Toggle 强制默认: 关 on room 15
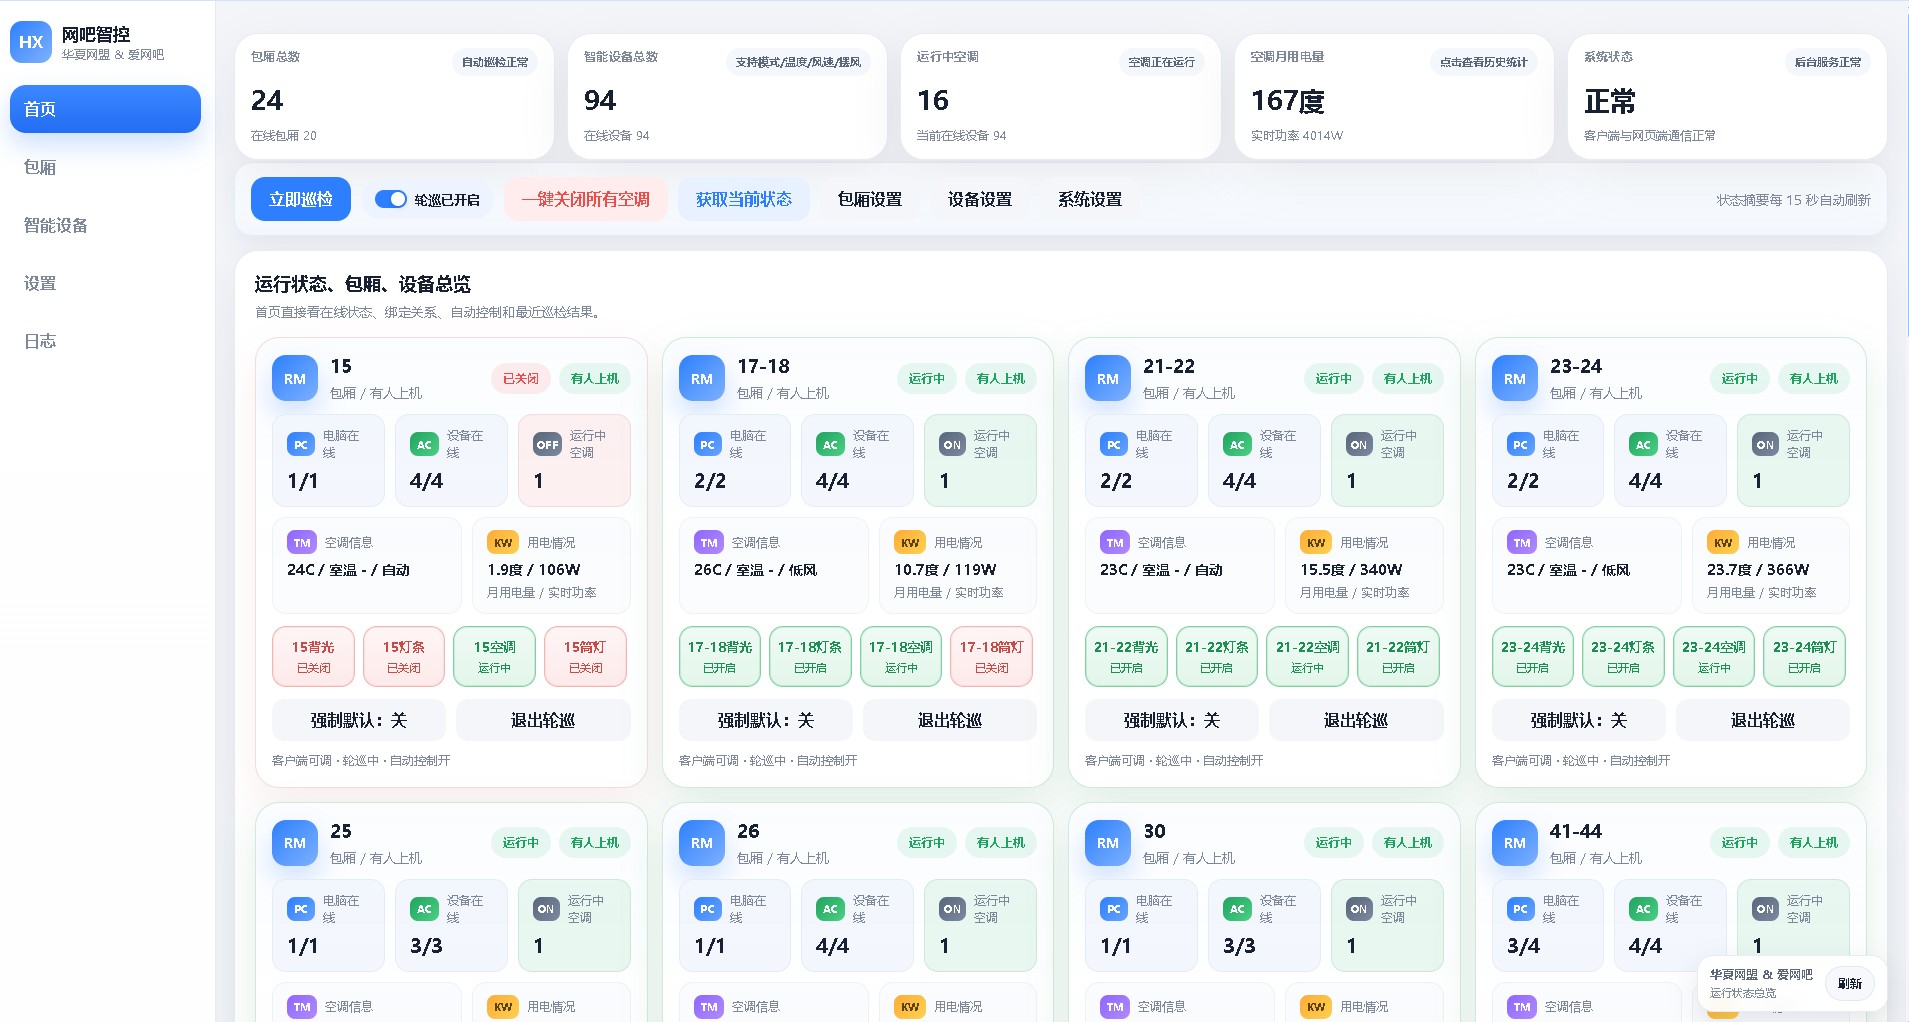The width and height of the screenshot is (1909, 1022). tap(359, 720)
